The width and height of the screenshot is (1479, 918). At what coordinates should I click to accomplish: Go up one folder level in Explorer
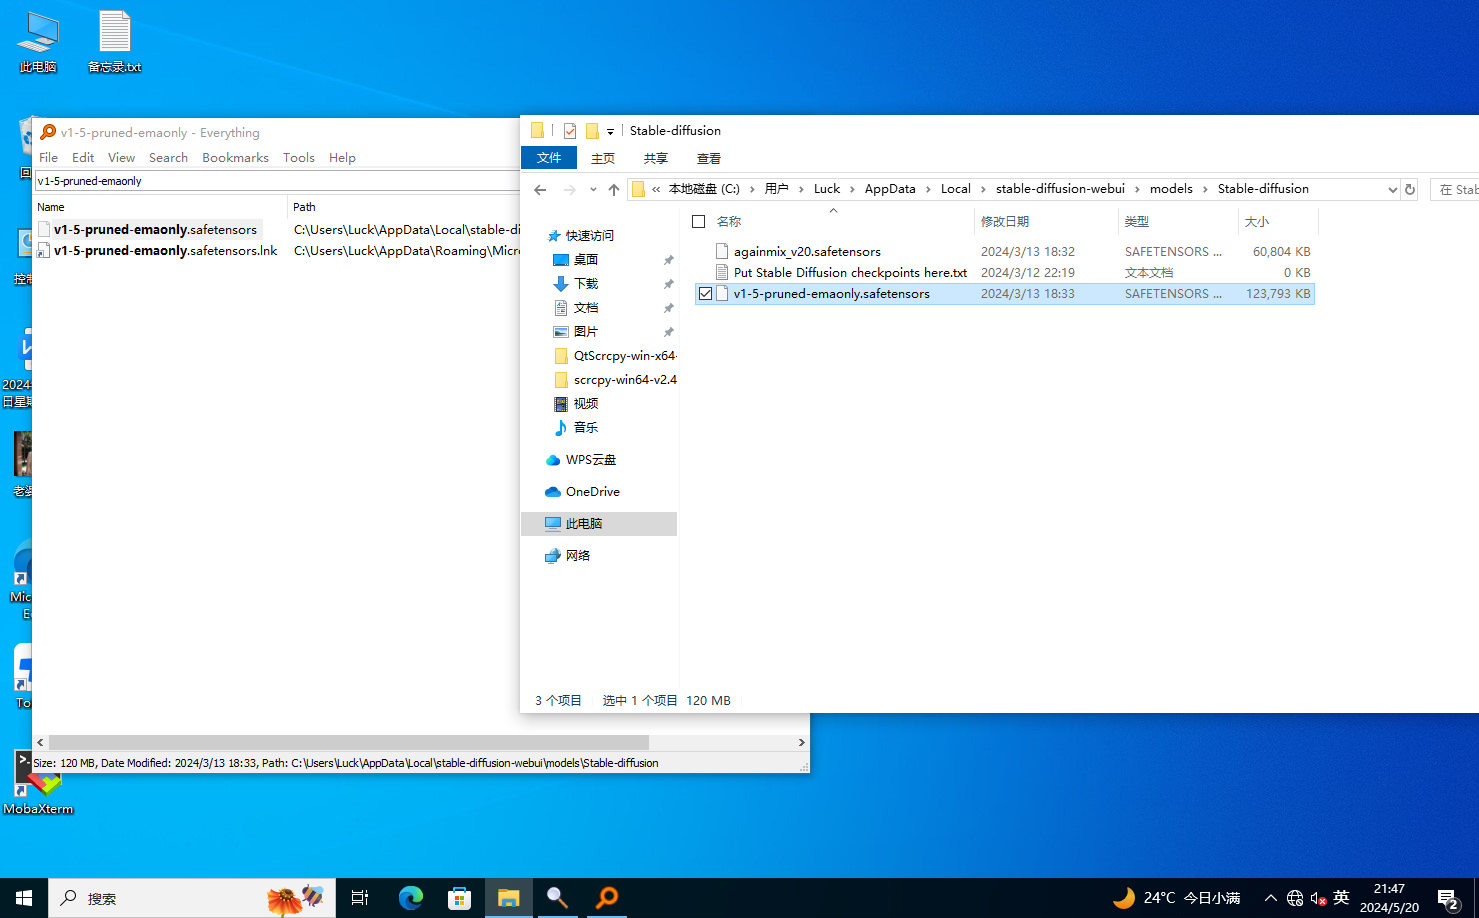click(614, 189)
